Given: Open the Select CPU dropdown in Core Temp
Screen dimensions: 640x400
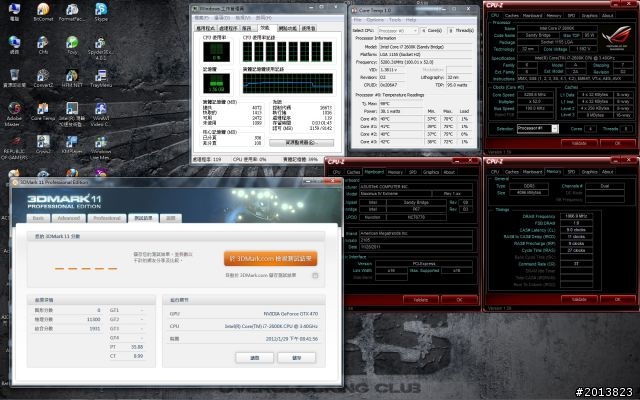Looking at the screenshot, I should (398, 31).
